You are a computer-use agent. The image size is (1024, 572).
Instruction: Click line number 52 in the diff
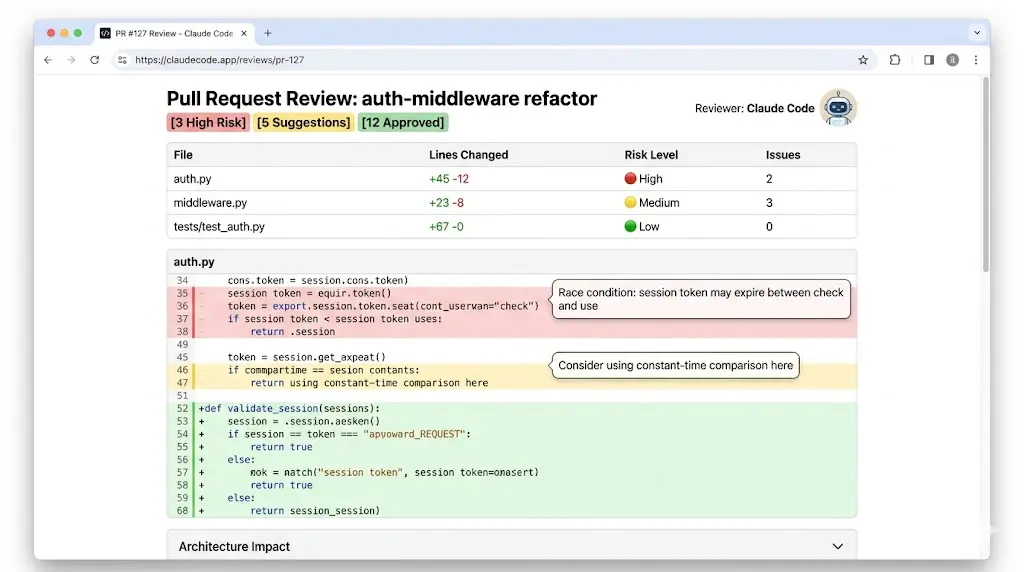pyautogui.click(x=182, y=408)
